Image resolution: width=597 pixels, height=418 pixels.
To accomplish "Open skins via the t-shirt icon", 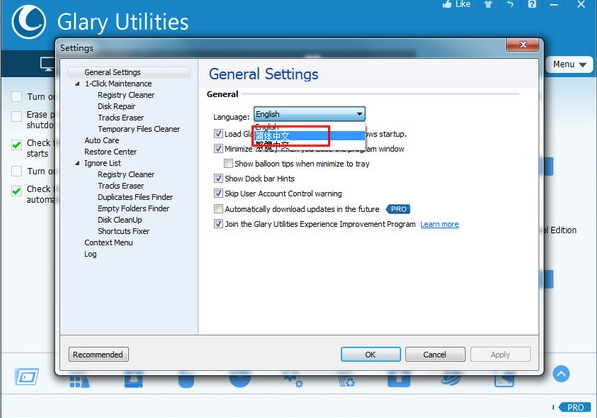I will [488, 4].
